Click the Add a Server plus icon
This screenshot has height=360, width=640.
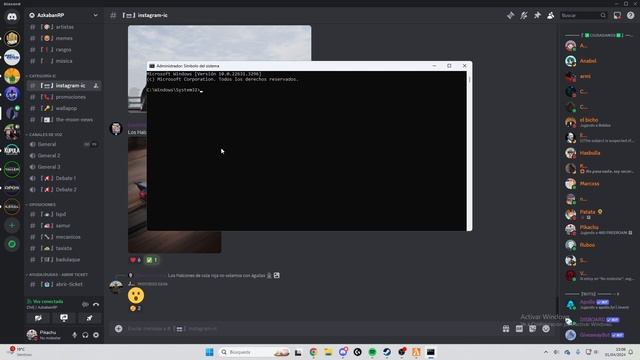click(12, 225)
